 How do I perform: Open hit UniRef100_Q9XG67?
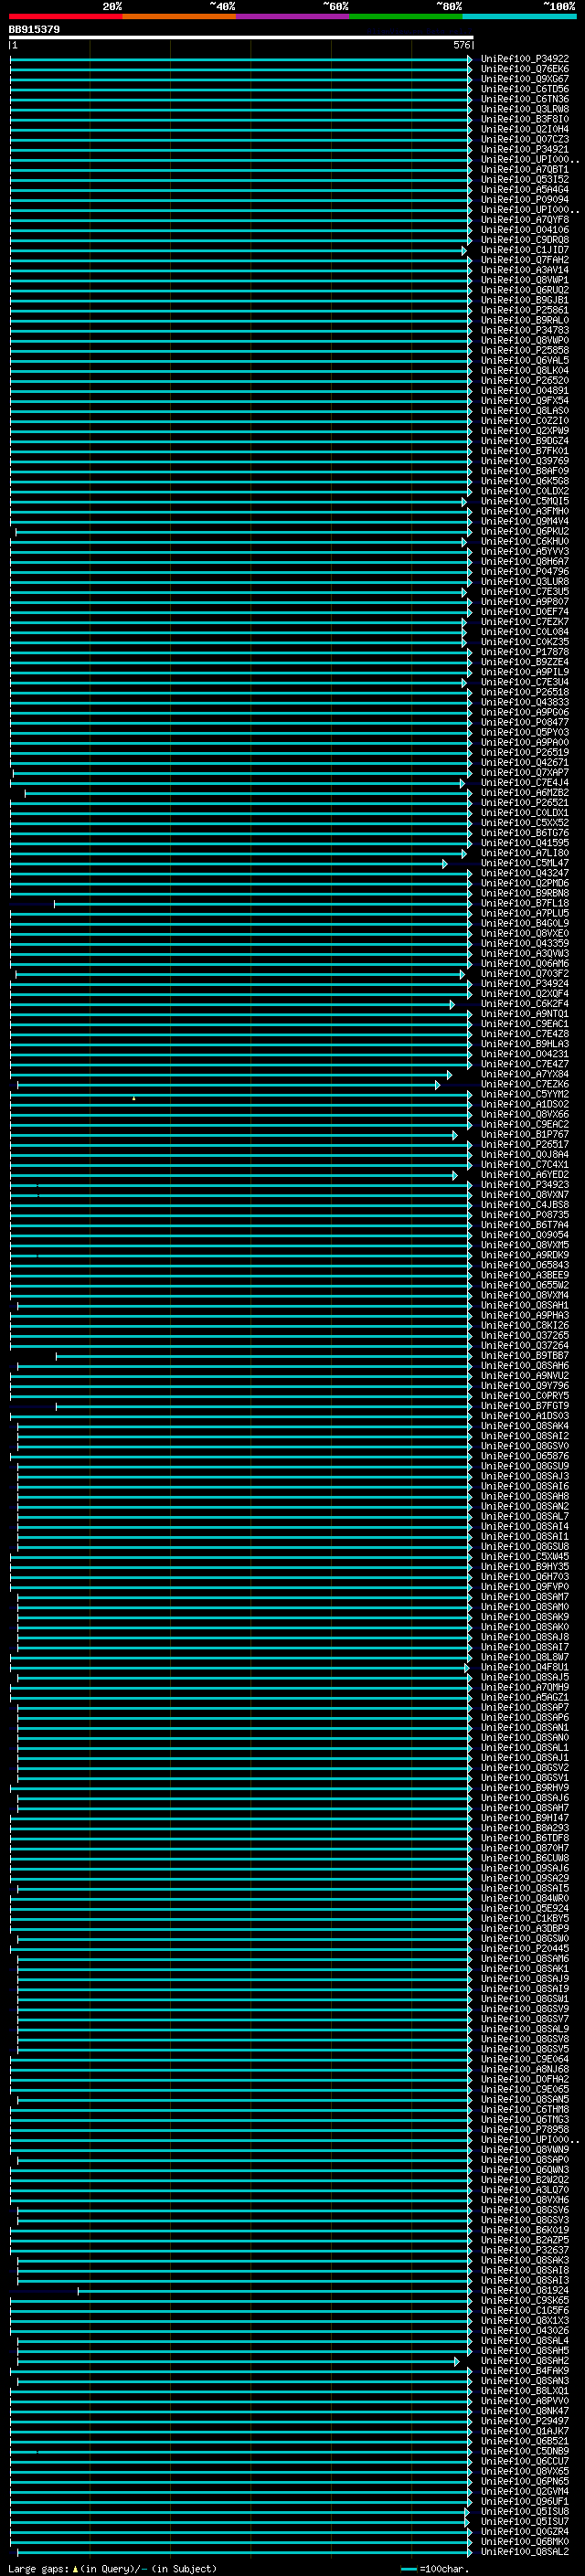pyautogui.click(x=525, y=79)
